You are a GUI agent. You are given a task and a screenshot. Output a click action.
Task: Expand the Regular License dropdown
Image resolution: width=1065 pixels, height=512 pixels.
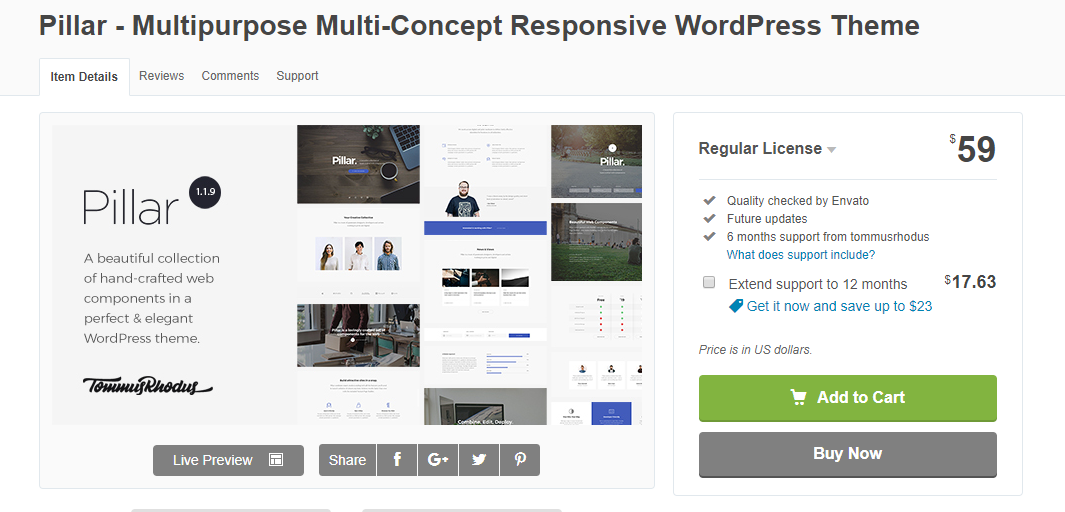pos(768,149)
